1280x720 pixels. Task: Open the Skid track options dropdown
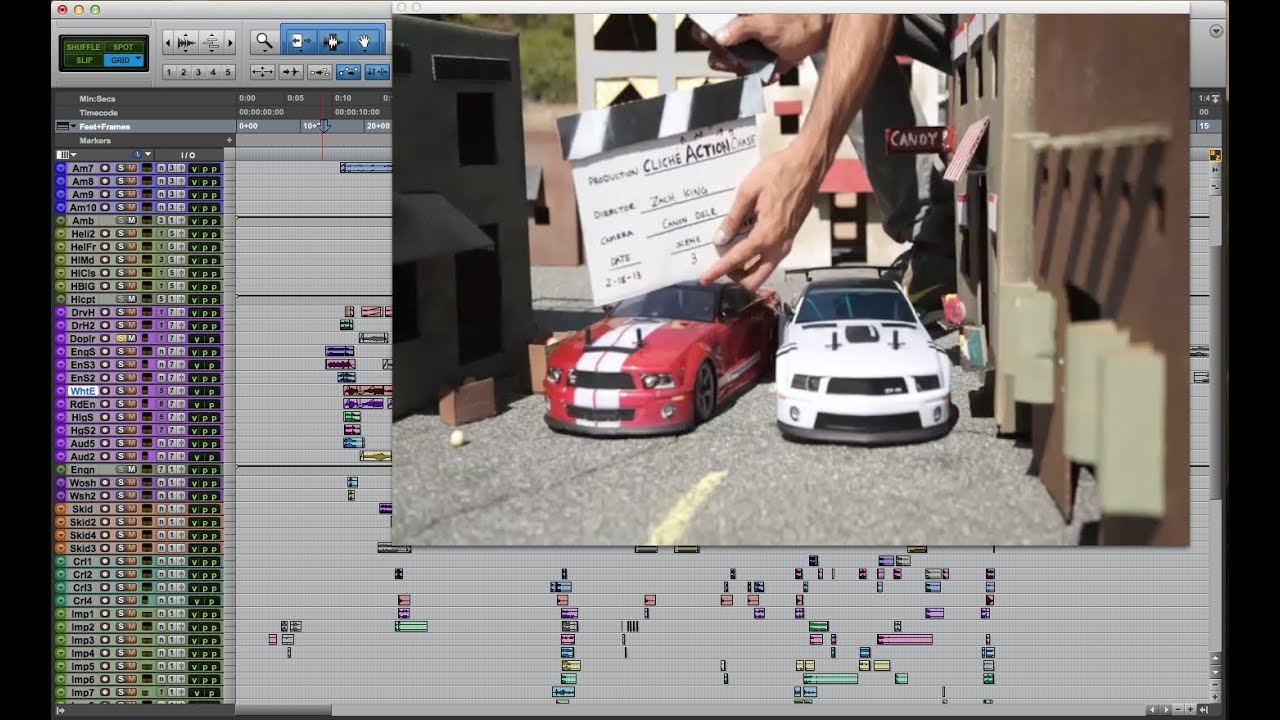coord(61,509)
